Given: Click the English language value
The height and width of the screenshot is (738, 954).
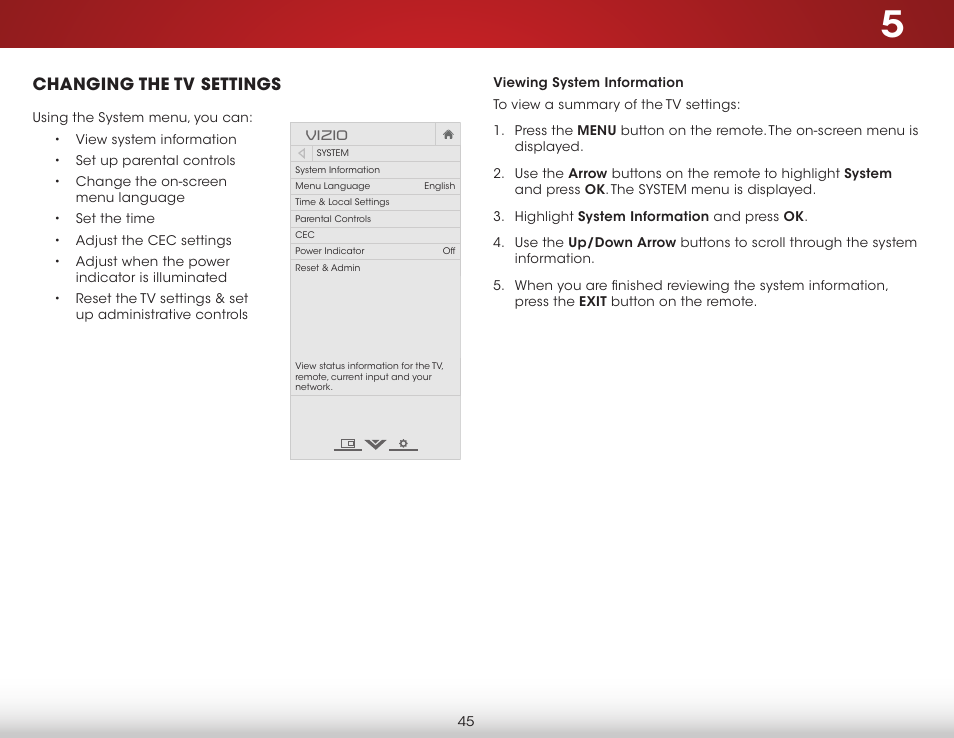Looking at the screenshot, I should coord(439,186).
